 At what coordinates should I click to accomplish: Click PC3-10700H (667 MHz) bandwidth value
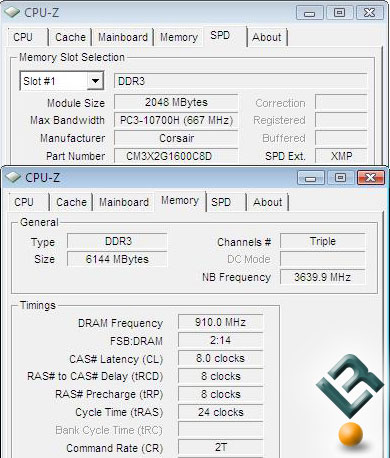176,120
